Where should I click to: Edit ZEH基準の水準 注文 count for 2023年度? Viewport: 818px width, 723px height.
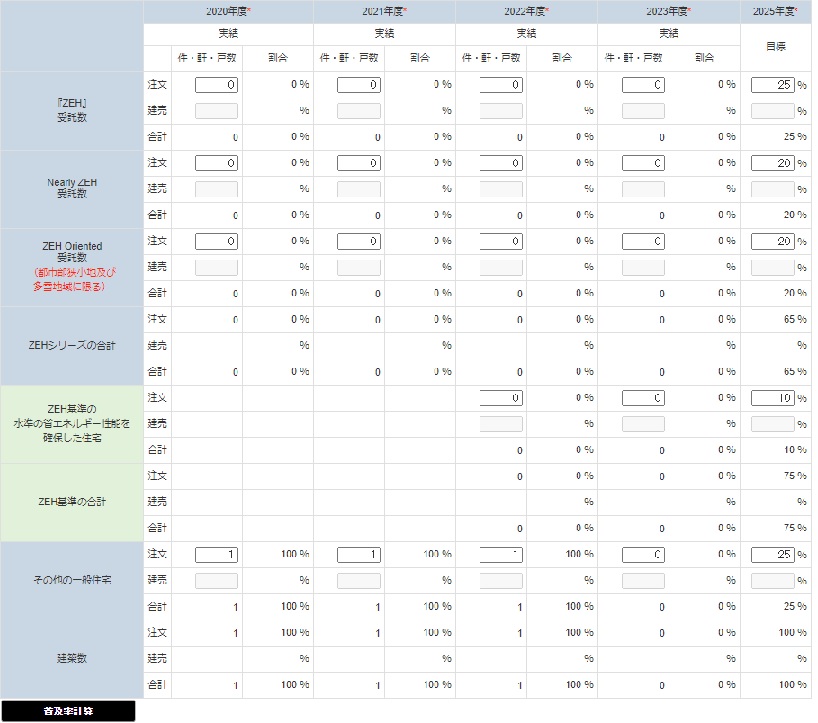643,398
